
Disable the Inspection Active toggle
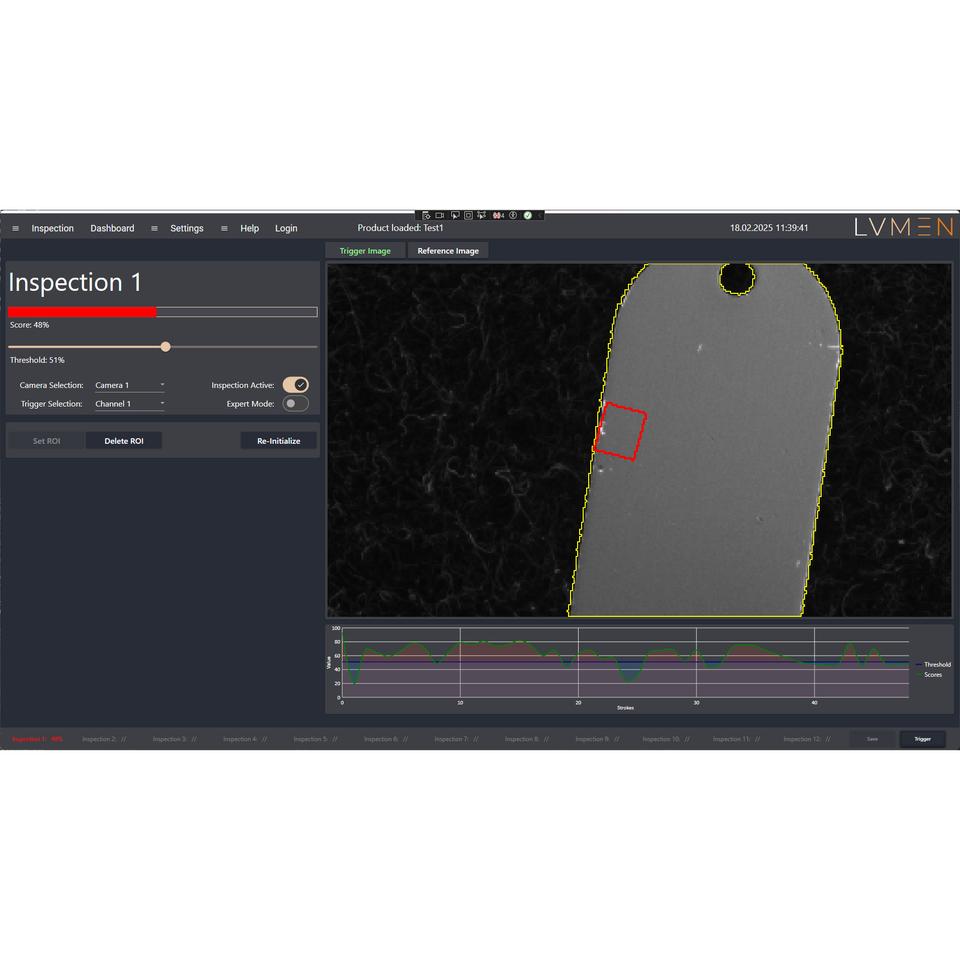[x=295, y=385]
